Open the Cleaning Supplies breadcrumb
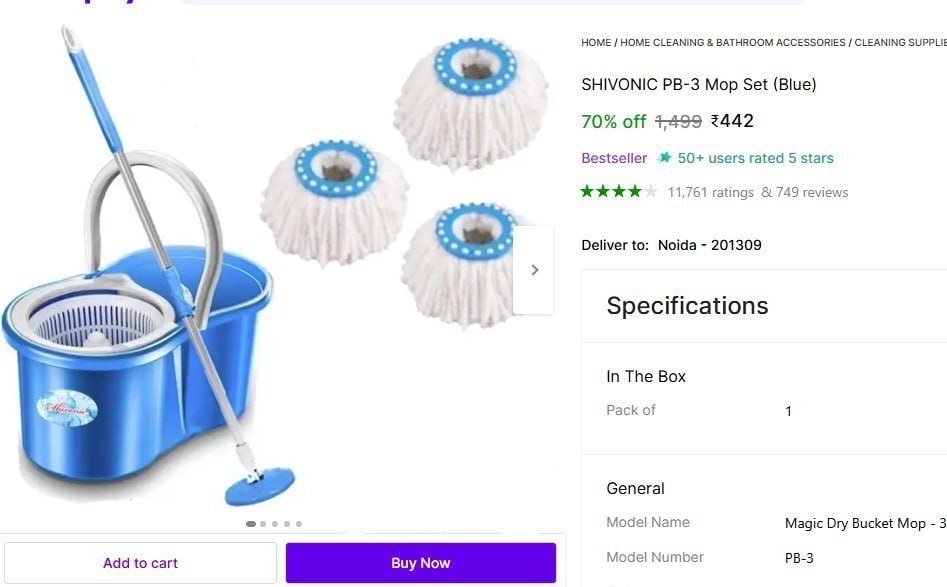This screenshot has width=947, height=587. [900, 42]
